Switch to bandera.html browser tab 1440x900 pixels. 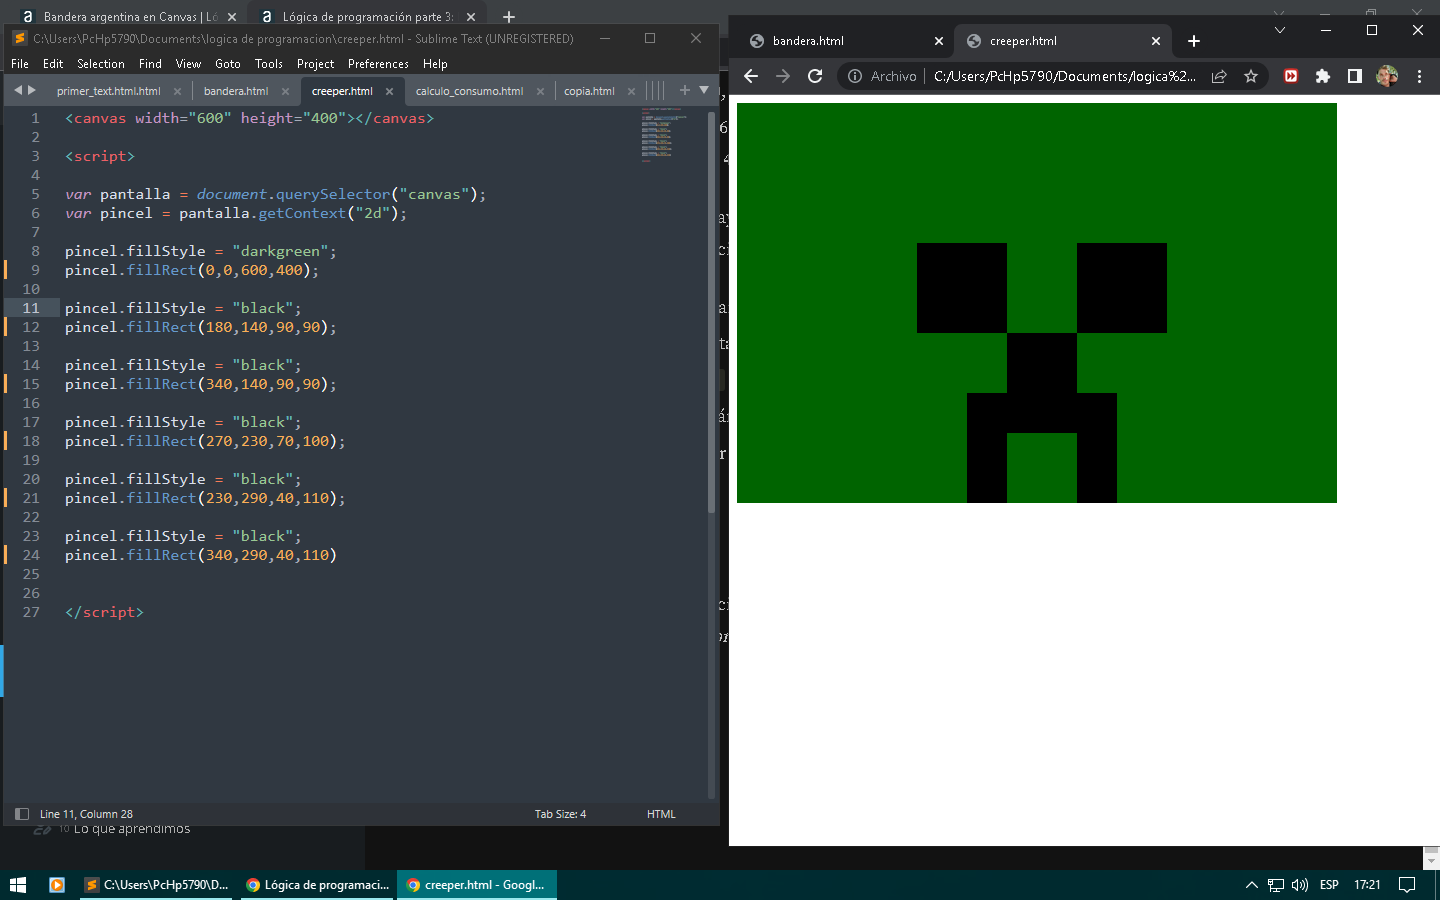point(845,41)
